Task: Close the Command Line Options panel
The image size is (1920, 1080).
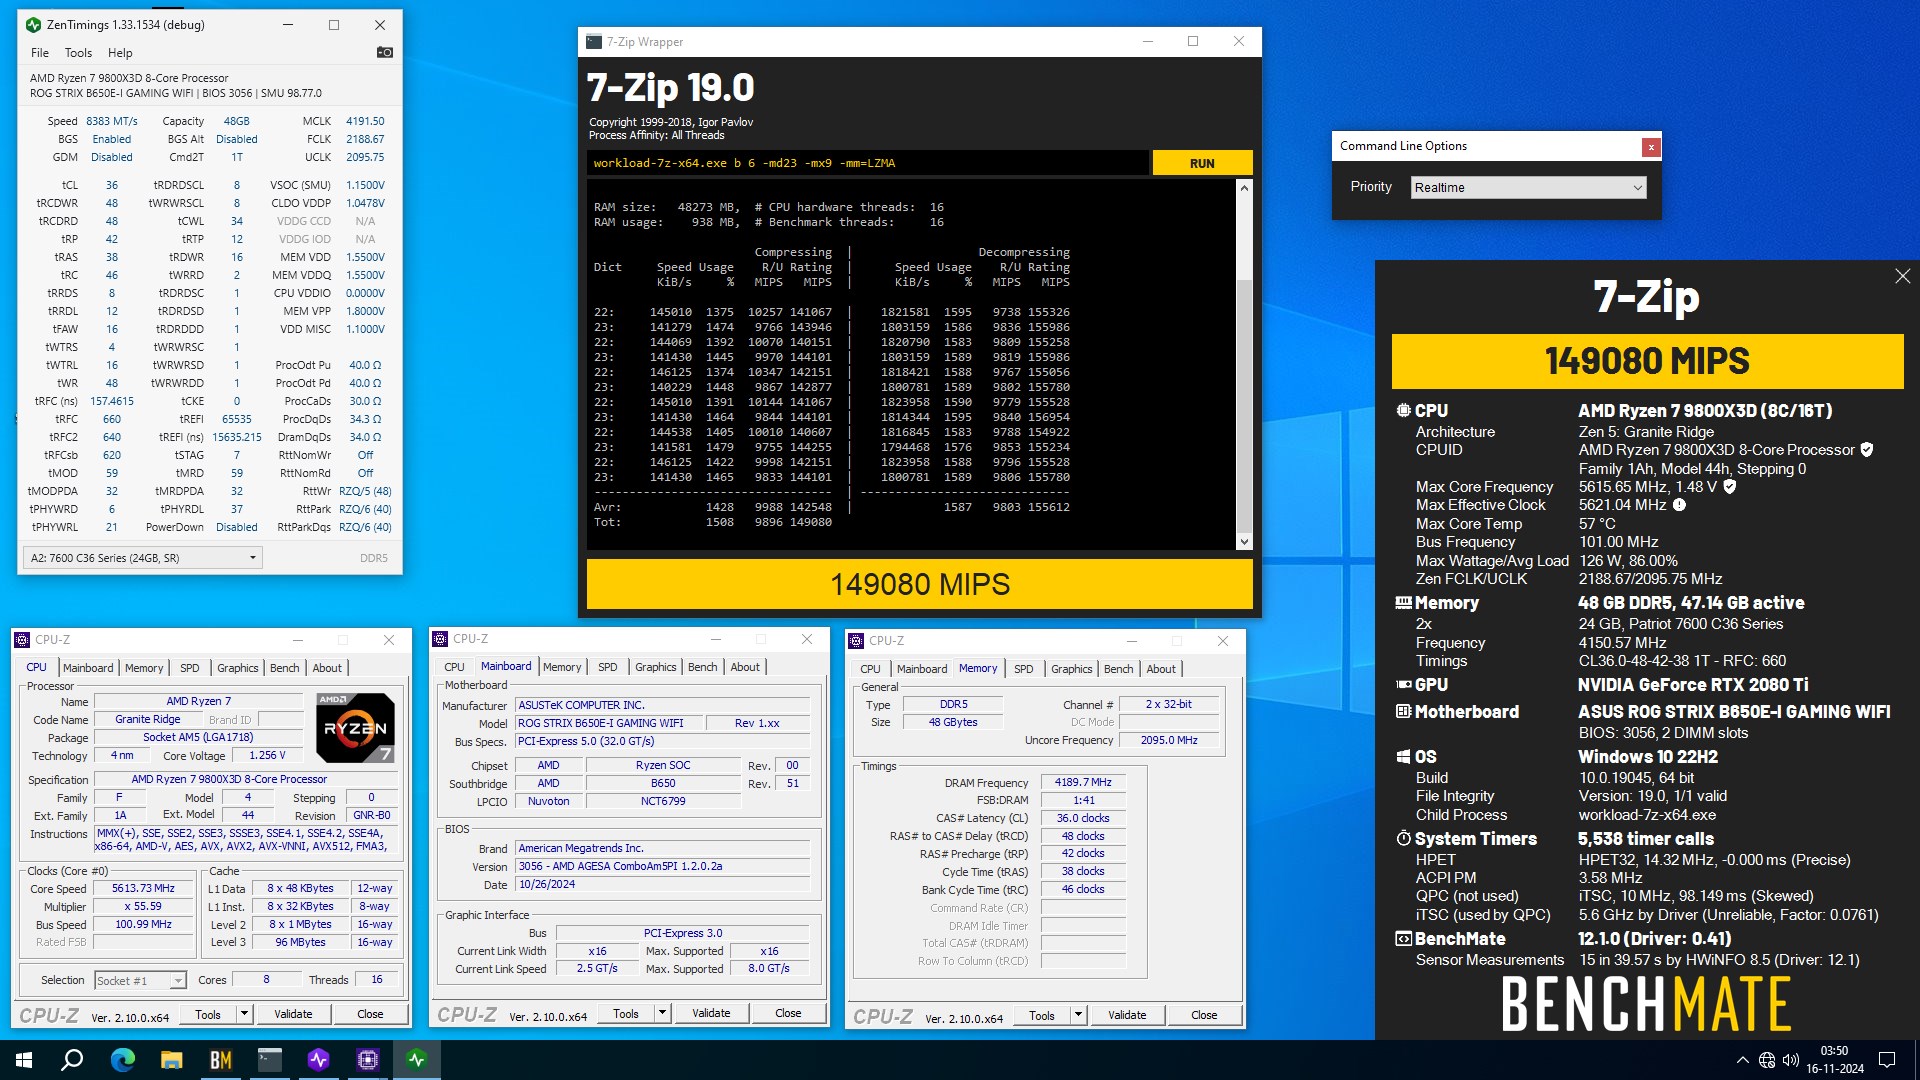Action: pyautogui.click(x=1651, y=147)
